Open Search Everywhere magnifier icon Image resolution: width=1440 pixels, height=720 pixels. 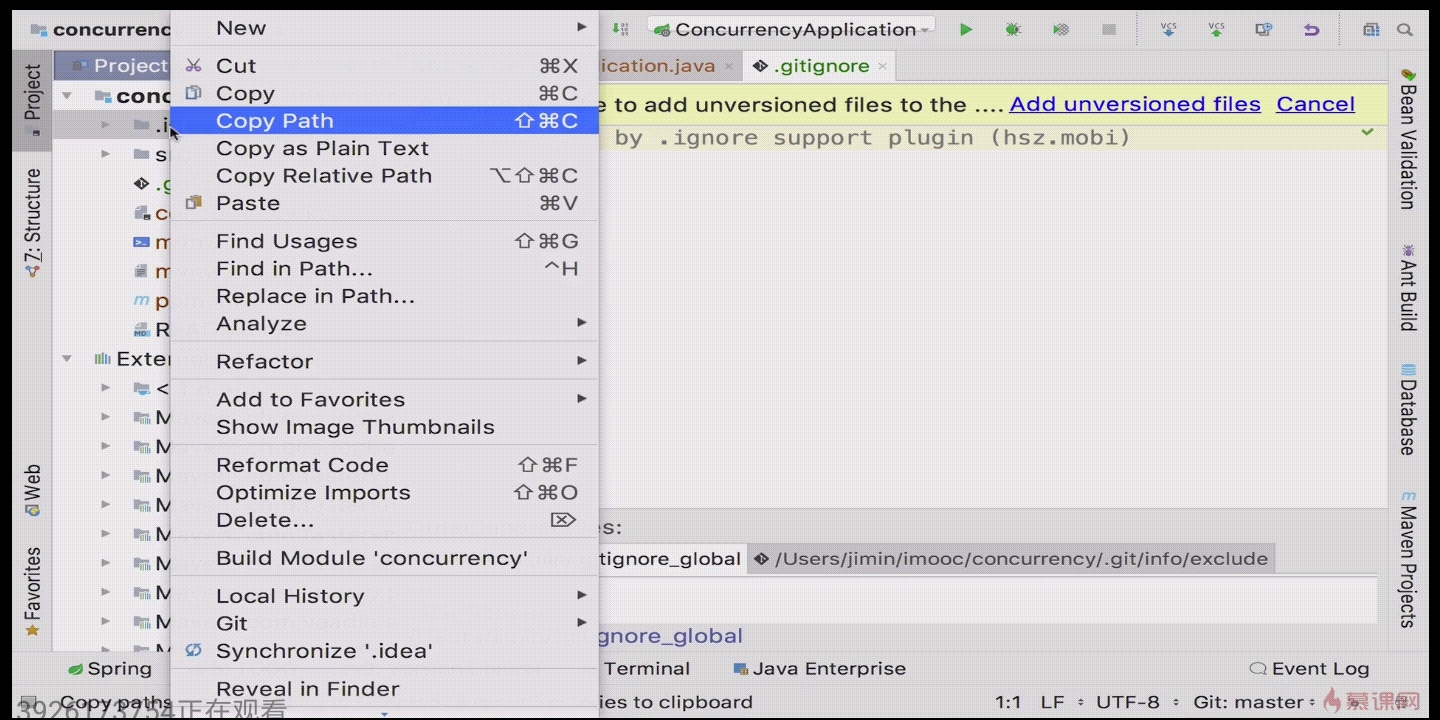(x=1405, y=30)
